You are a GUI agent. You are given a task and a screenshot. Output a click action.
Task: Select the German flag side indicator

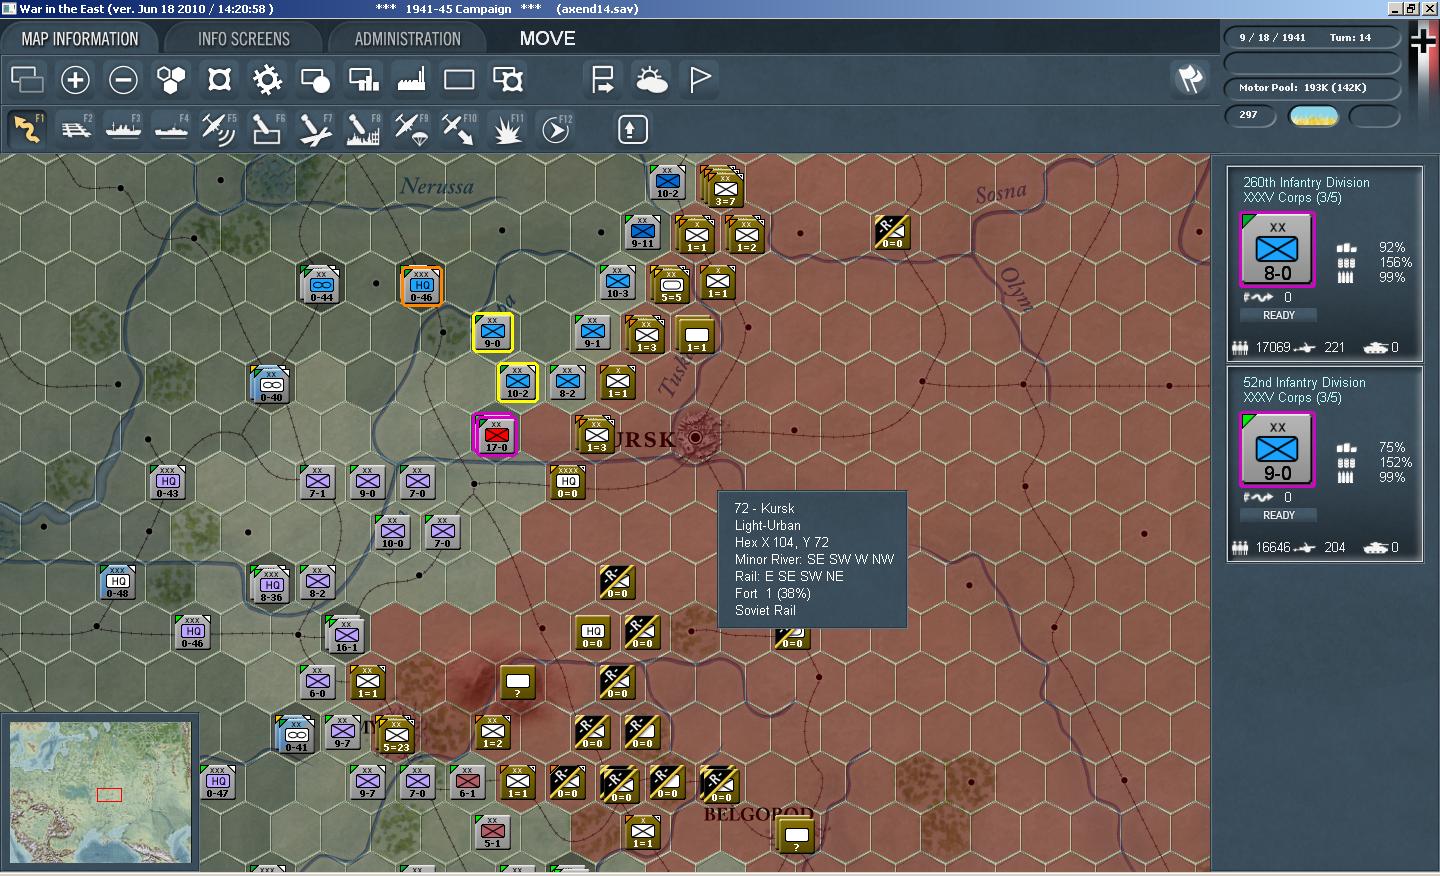(x=1422, y=40)
